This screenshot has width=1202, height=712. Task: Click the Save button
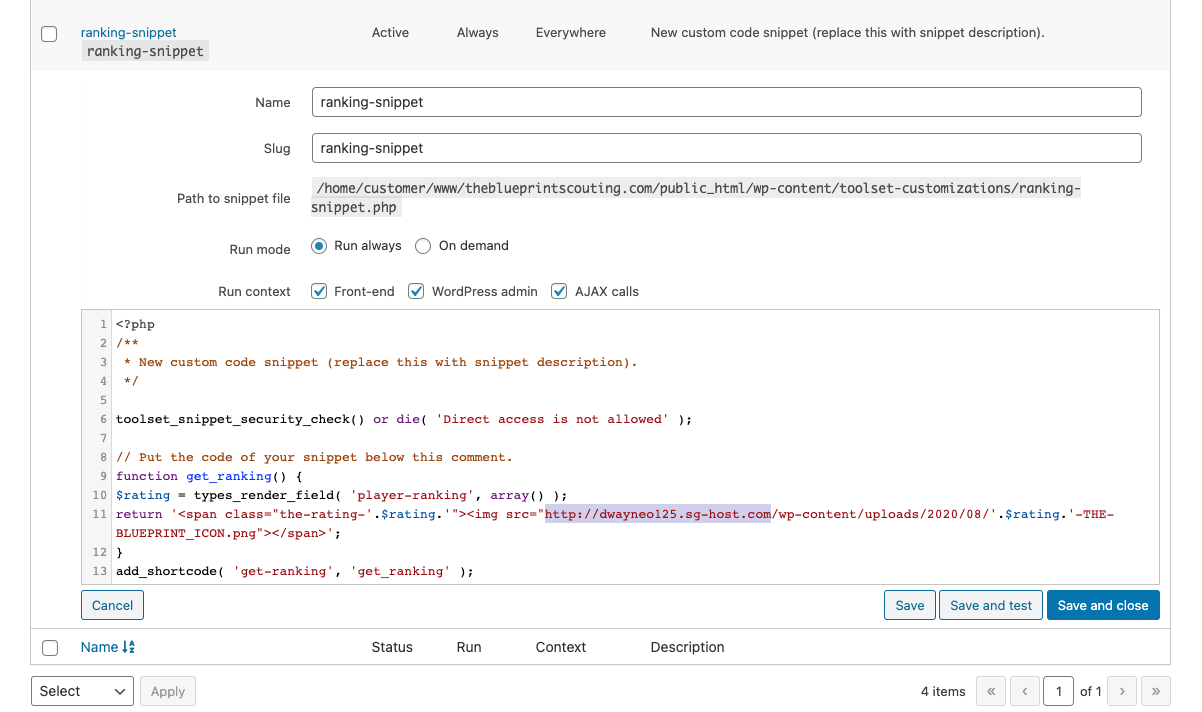(910, 605)
